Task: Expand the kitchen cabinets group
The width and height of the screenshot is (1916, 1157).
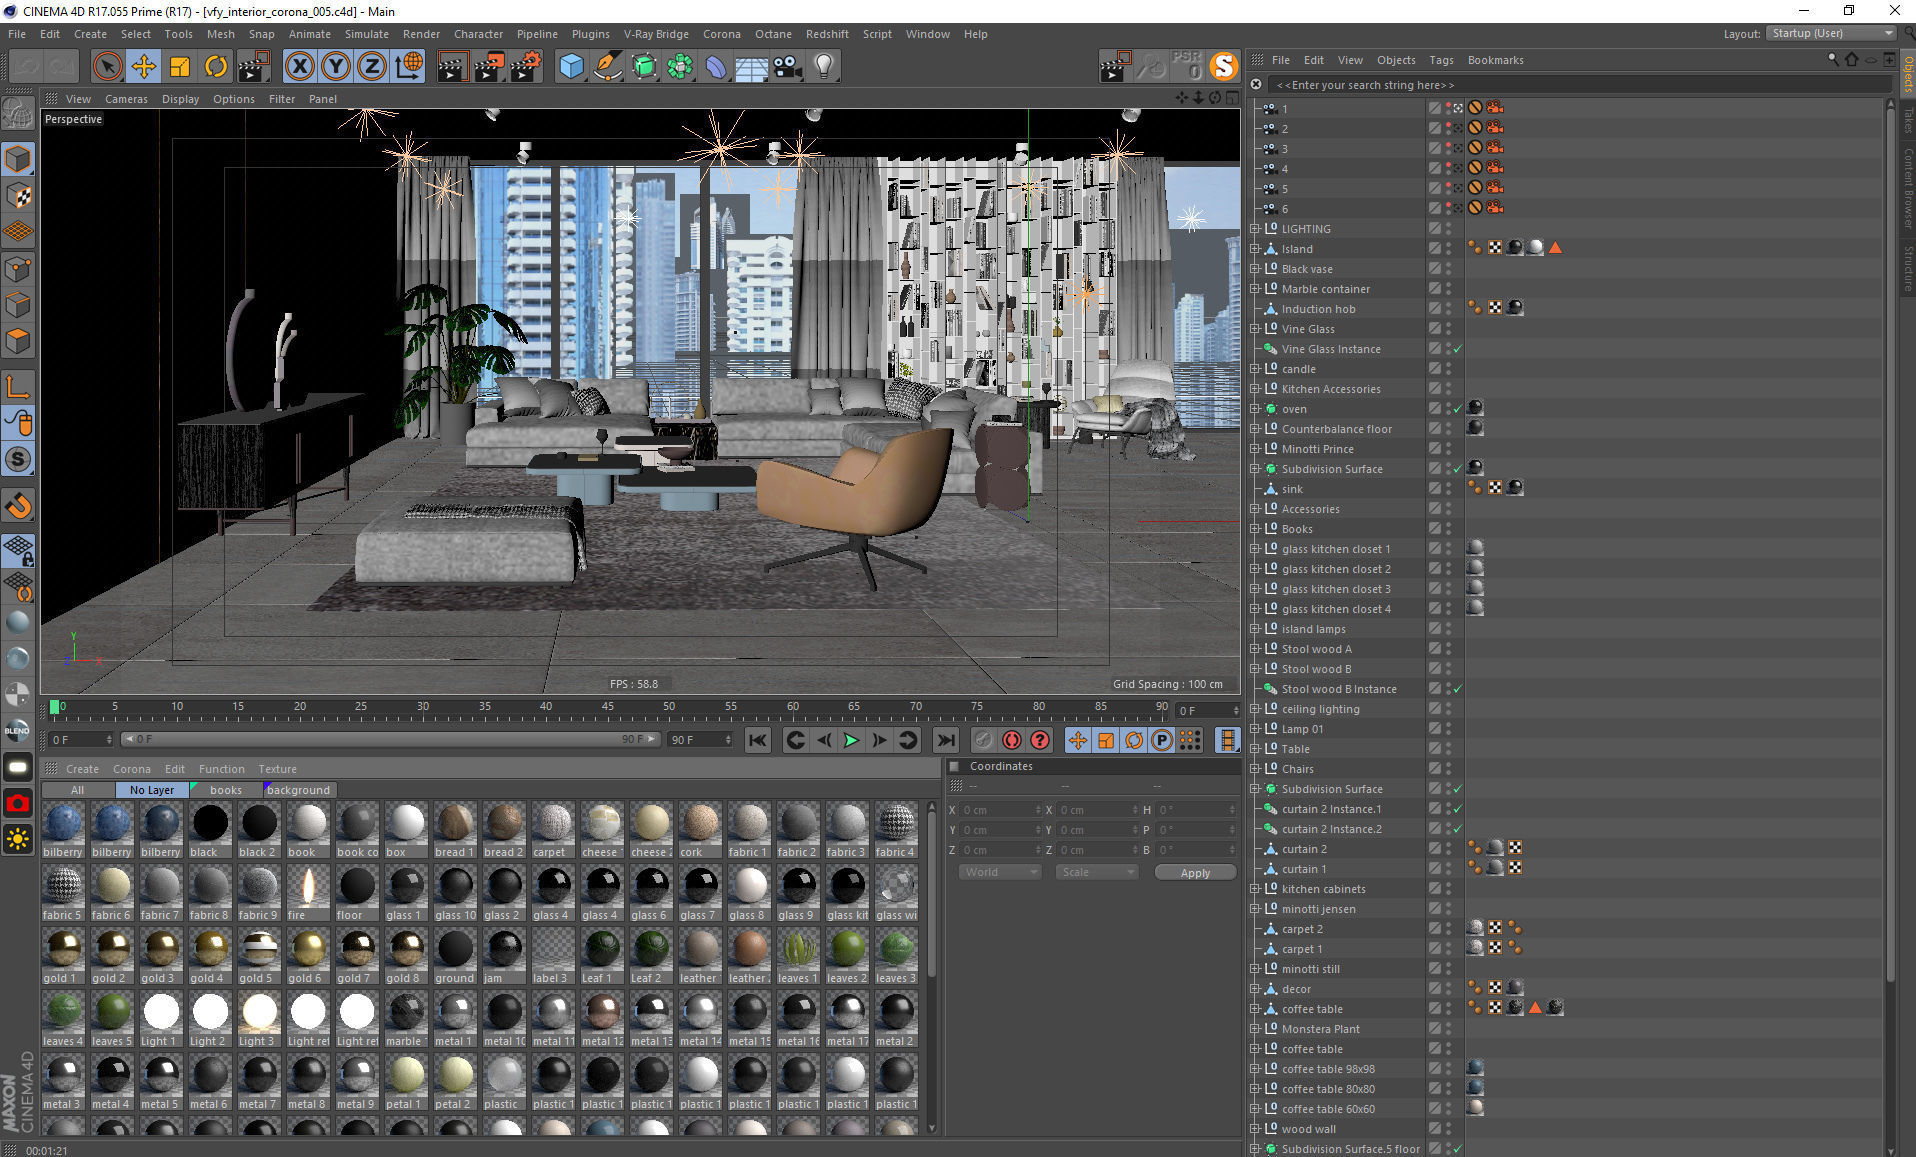Action: click(1255, 889)
